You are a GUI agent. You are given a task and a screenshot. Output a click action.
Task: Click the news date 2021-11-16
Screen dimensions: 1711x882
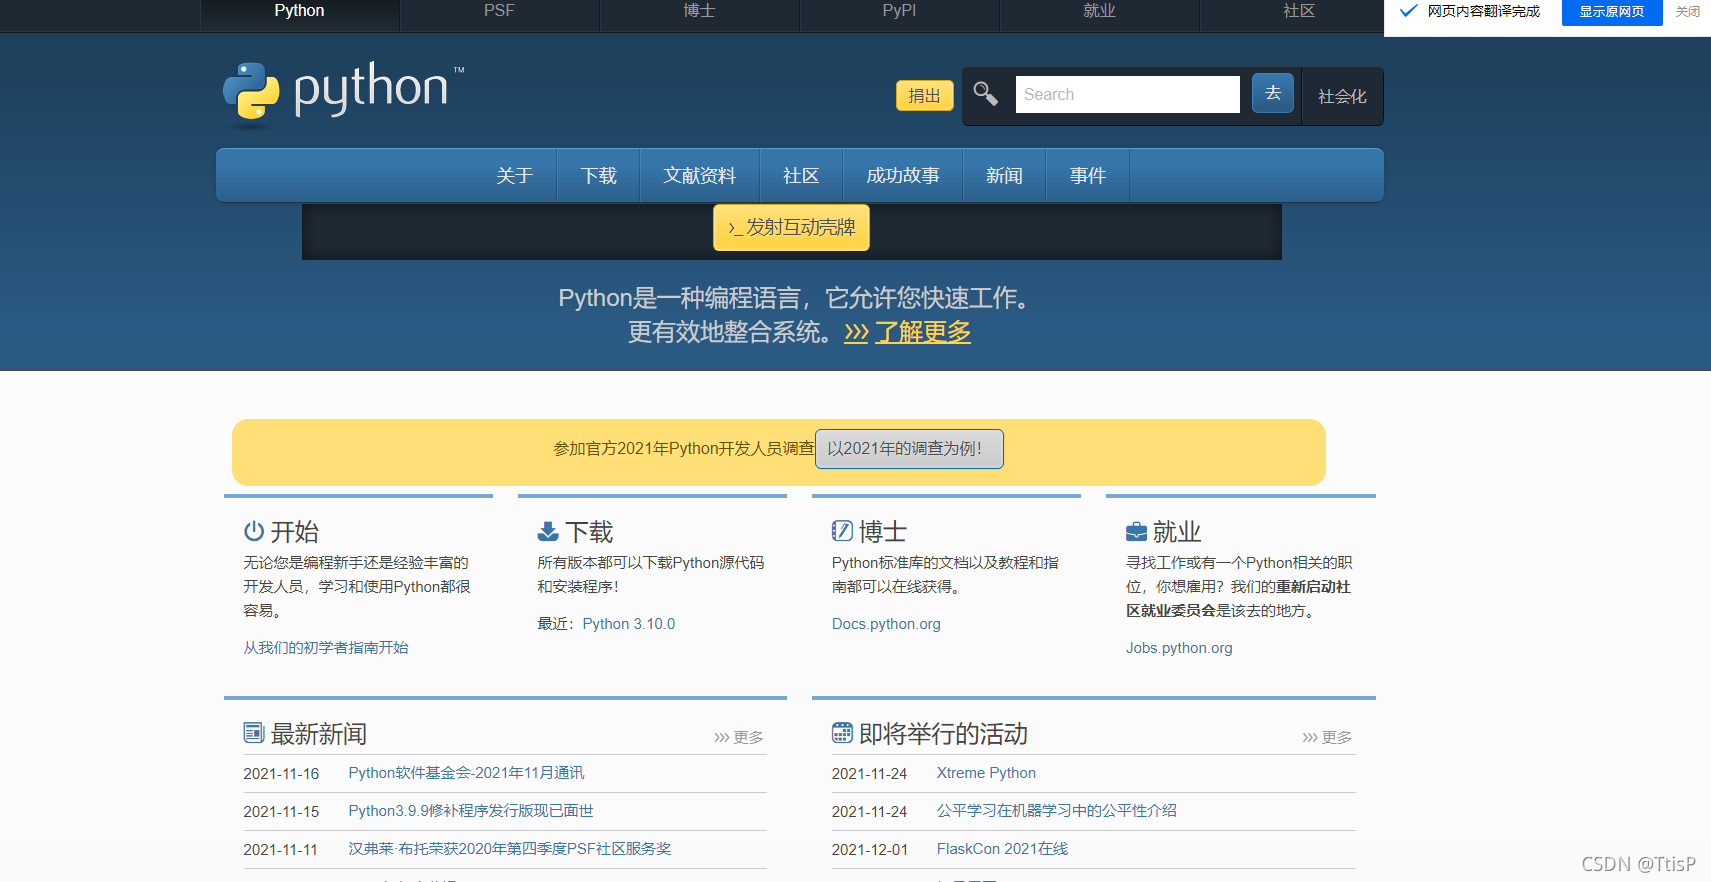(x=281, y=774)
